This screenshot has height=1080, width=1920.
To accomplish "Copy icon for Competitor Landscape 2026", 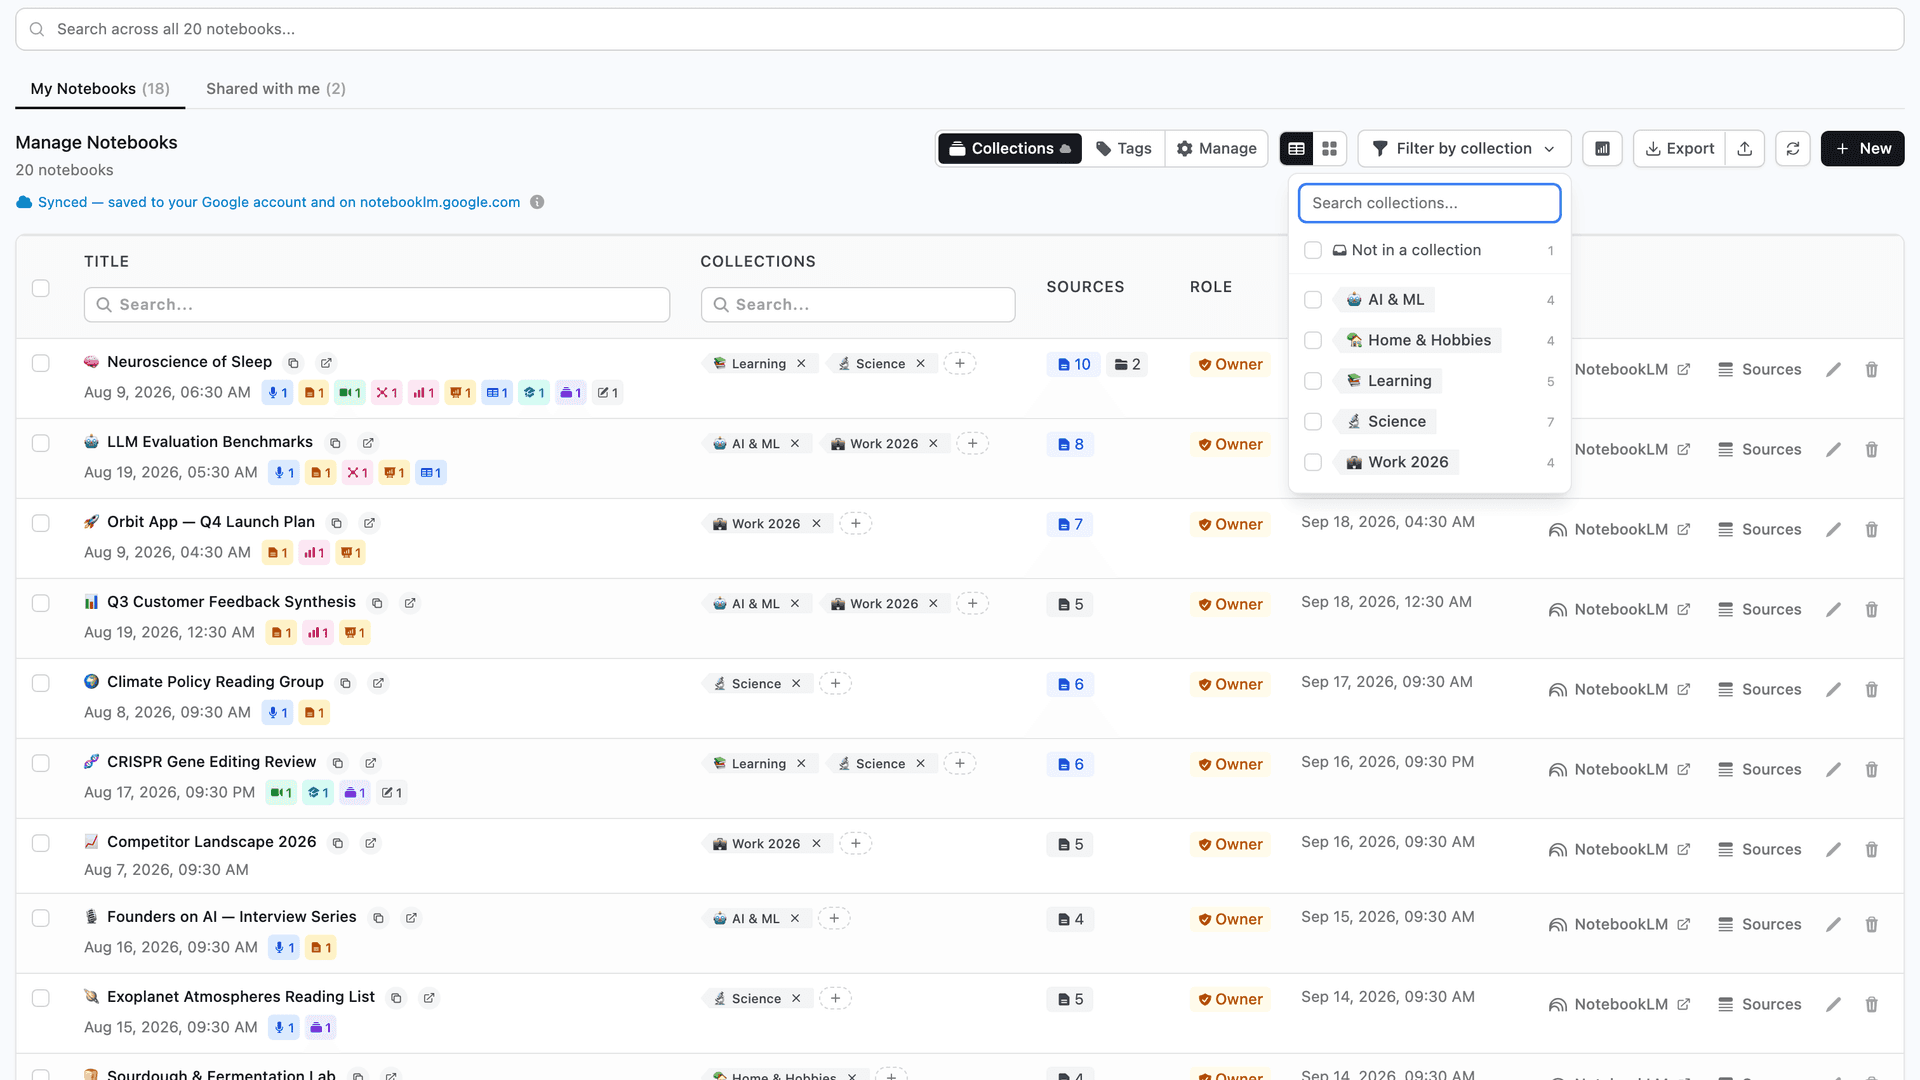I will (338, 843).
